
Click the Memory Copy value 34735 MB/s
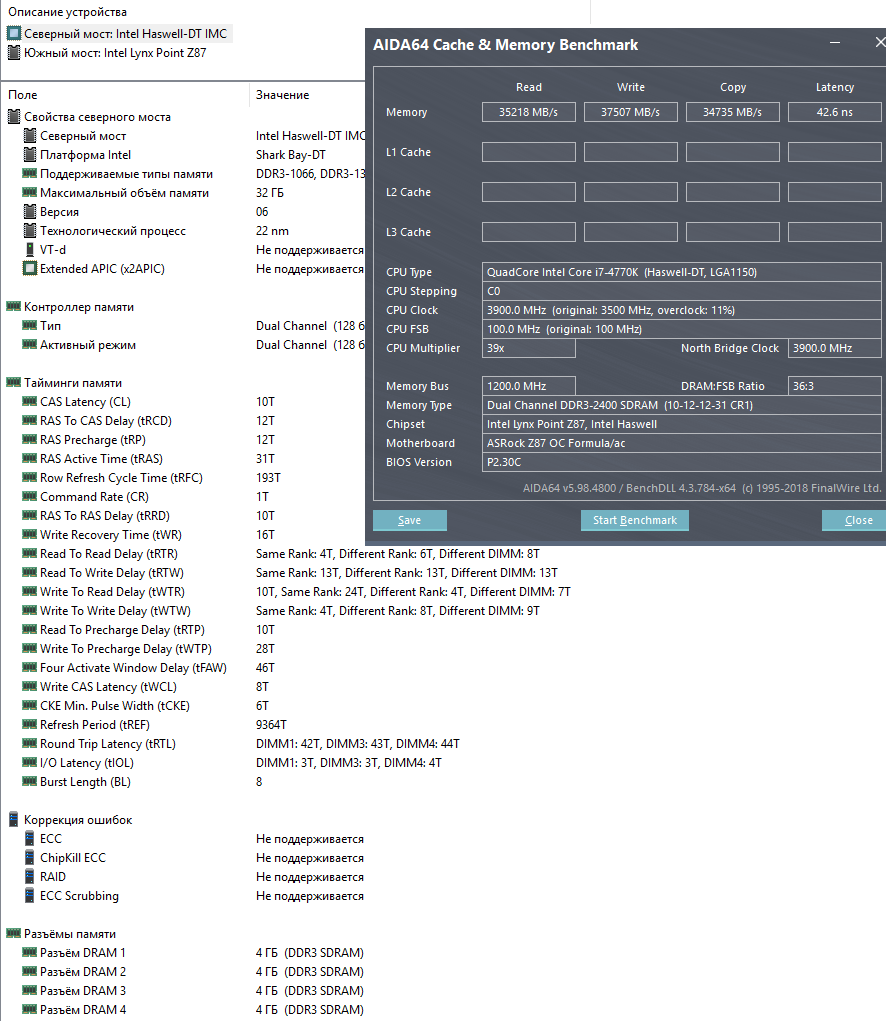click(x=732, y=112)
